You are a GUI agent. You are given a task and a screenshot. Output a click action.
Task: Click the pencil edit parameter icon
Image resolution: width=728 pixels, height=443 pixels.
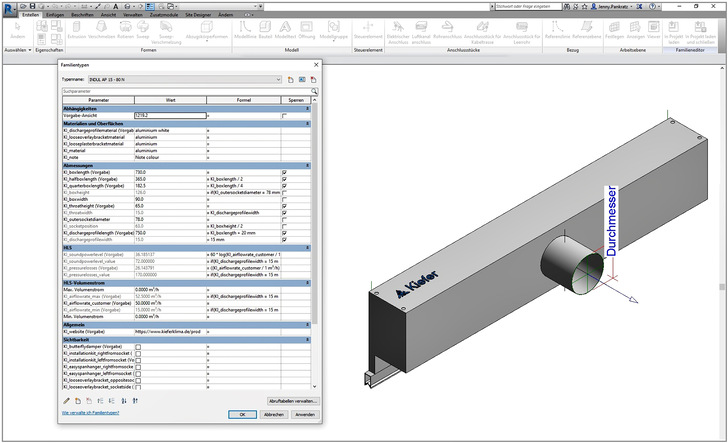tap(66, 400)
